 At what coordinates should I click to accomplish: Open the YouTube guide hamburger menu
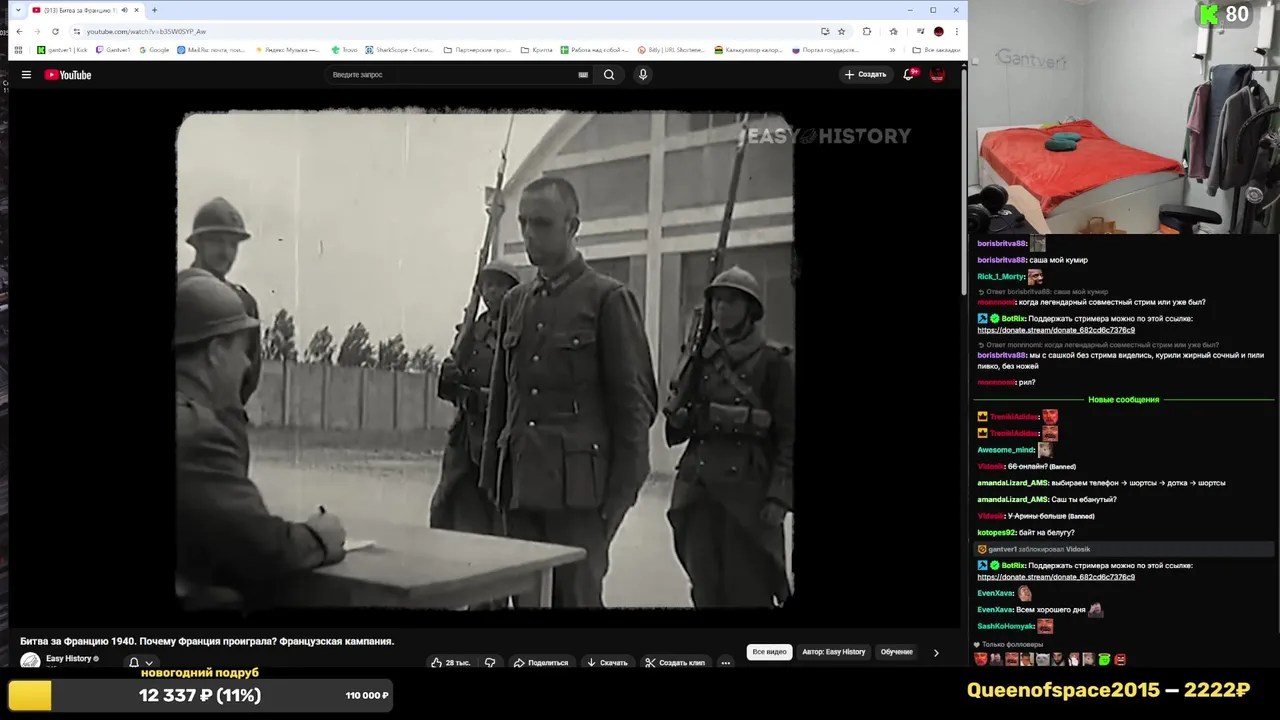pyautogui.click(x=26, y=75)
